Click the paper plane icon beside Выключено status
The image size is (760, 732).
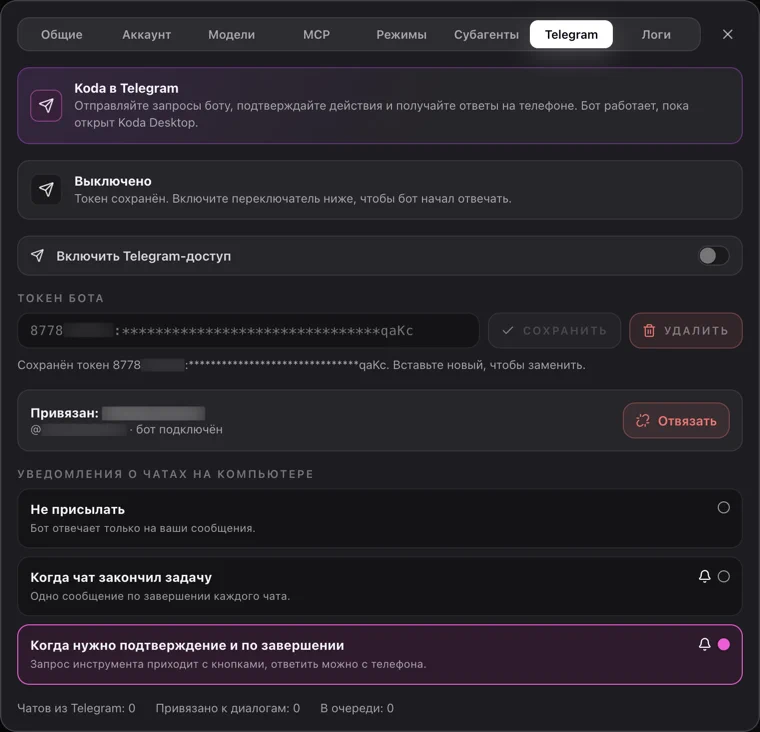[46, 189]
